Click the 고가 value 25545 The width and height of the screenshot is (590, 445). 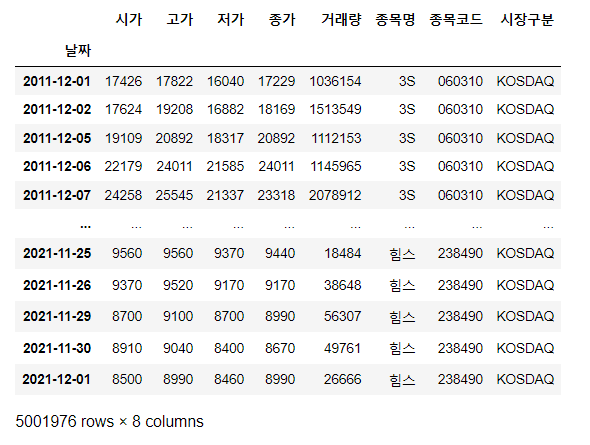click(x=174, y=195)
